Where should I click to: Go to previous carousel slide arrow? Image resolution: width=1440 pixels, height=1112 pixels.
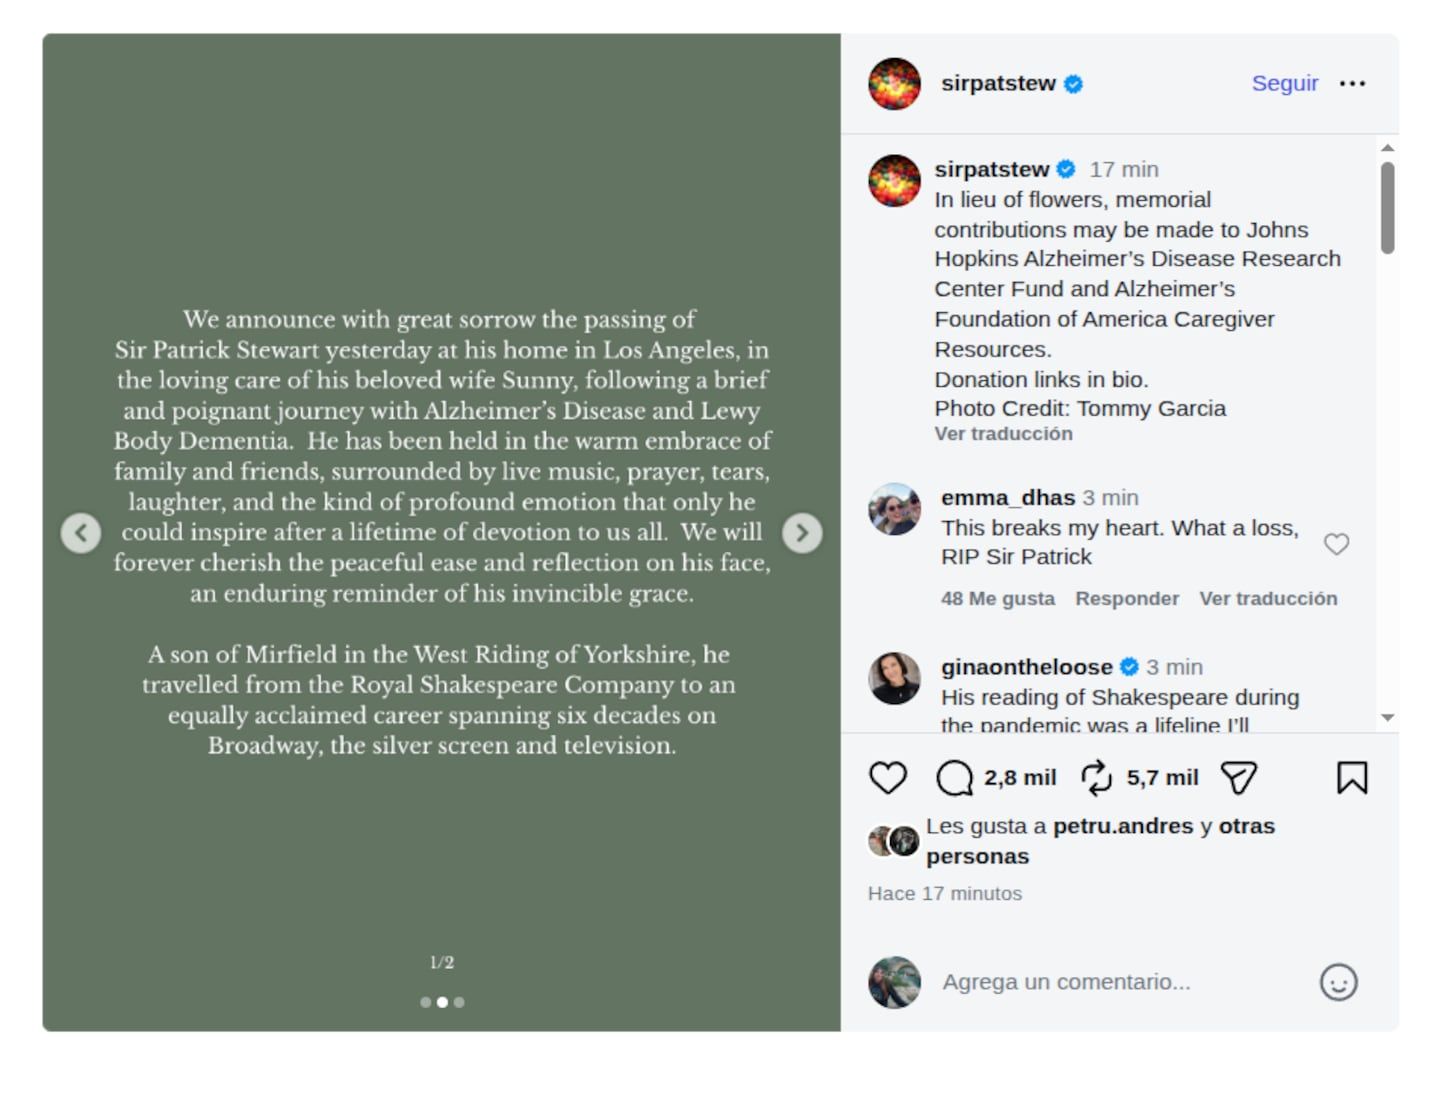[x=81, y=533]
